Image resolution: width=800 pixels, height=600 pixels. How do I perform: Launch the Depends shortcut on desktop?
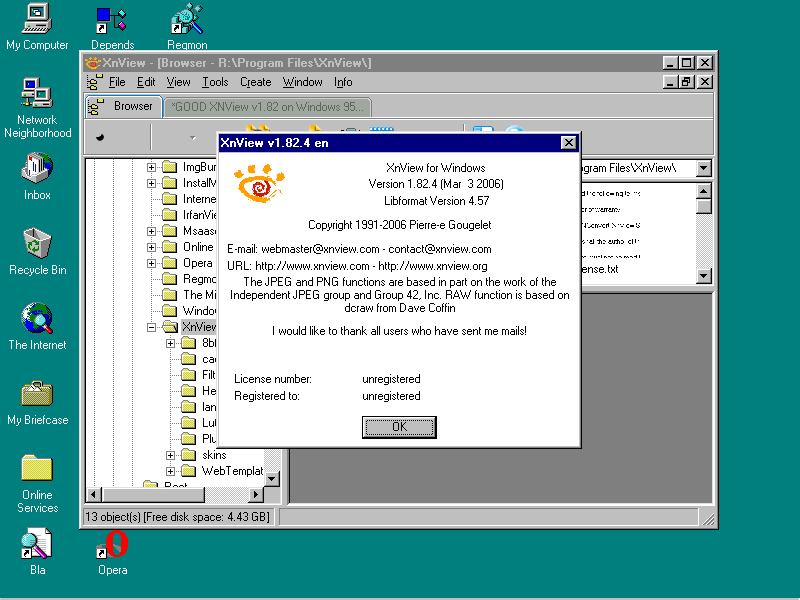pos(112,27)
